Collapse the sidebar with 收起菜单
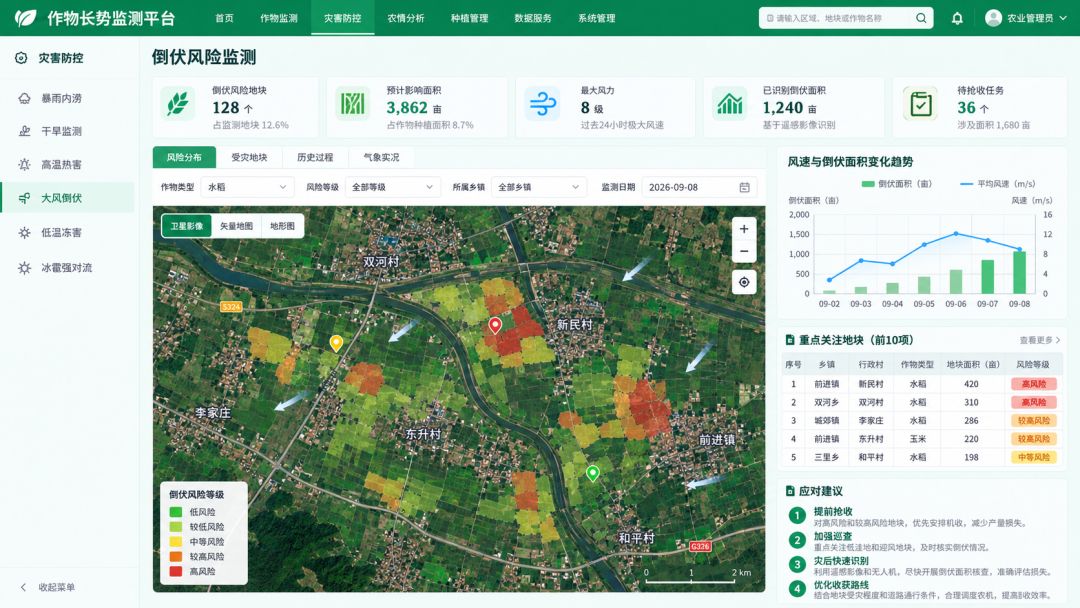 [x=48, y=587]
